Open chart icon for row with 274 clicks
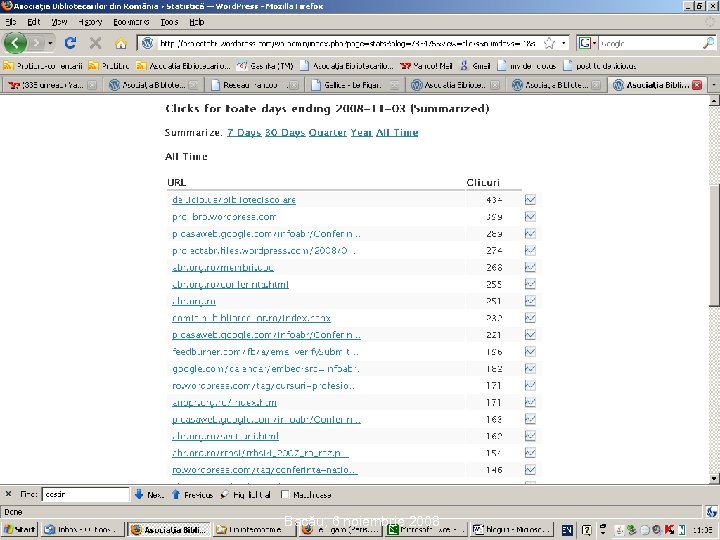Viewport: 720px width, 540px height. pos(530,250)
